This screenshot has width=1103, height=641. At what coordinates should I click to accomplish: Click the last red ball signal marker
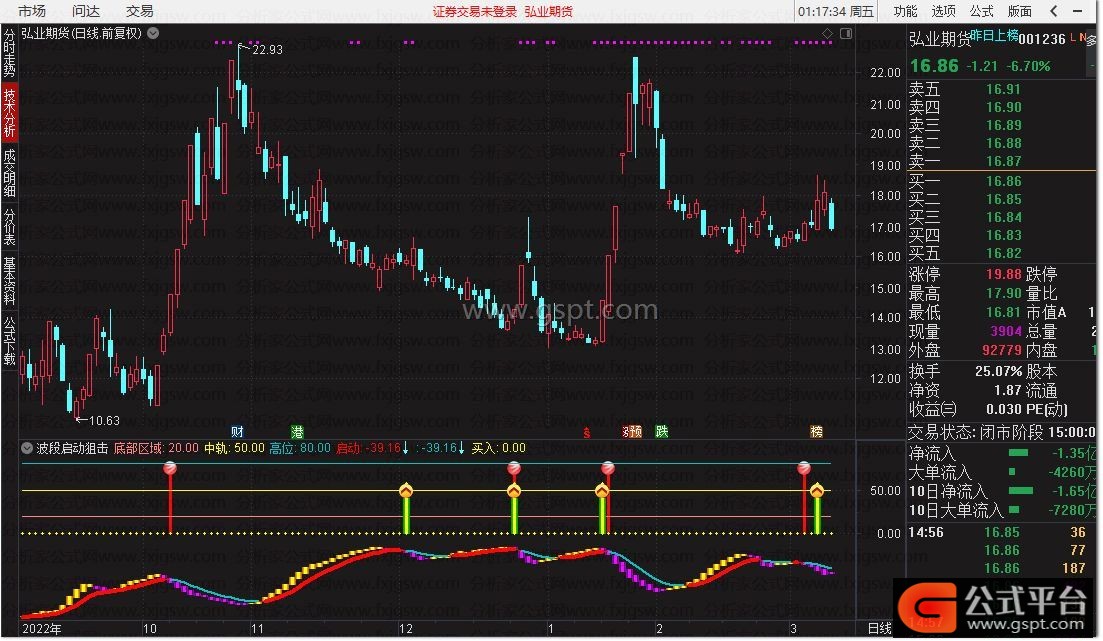click(x=804, y=468)
